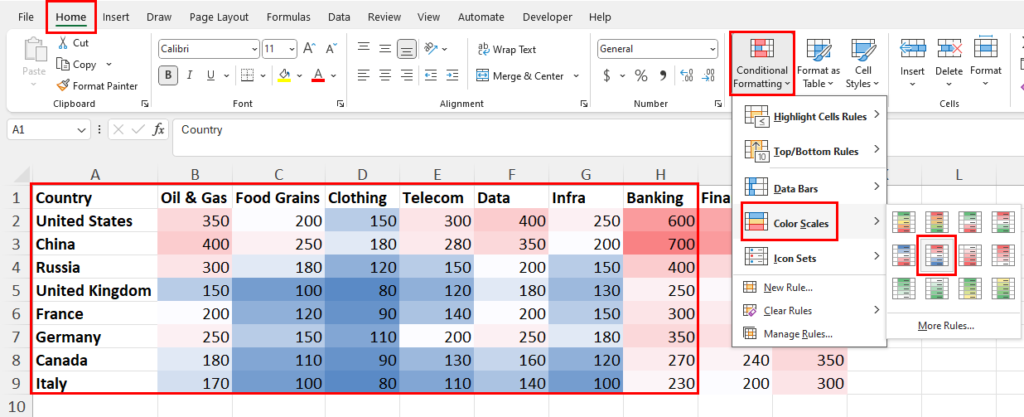1024x417 pixels.
Task: Open the font size 11 dropdown
Action: coord(291,49)
